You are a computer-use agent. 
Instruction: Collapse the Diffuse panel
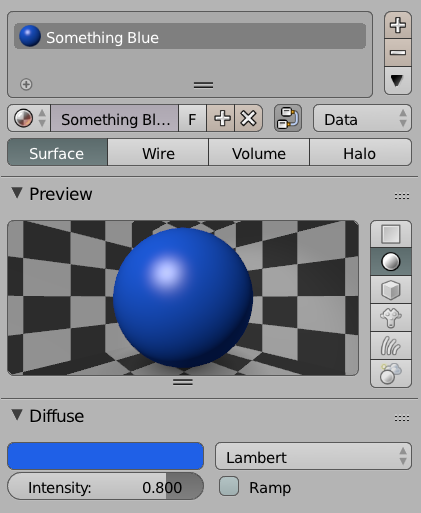[17, 415]
